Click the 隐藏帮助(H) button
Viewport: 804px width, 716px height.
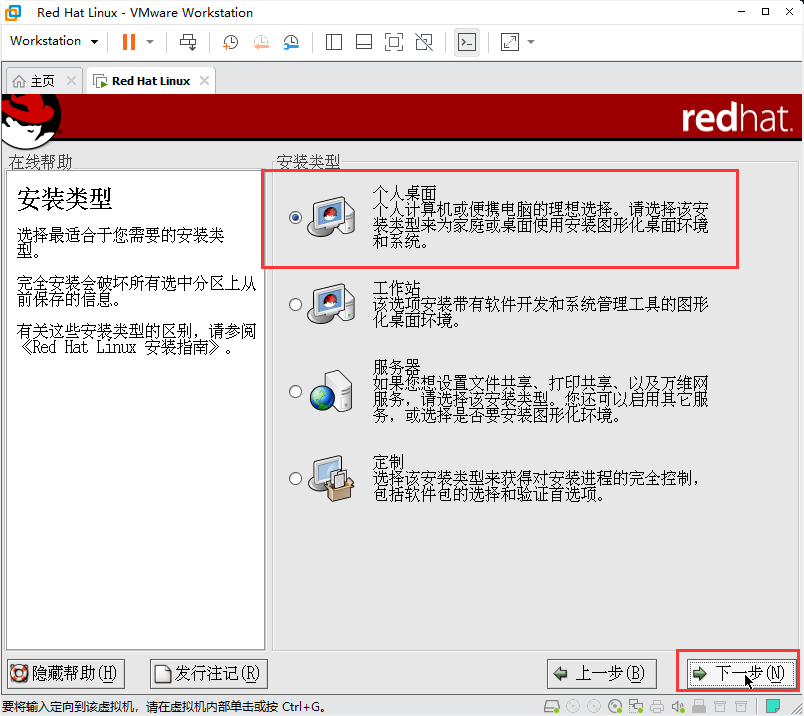[x=66, y=673]
